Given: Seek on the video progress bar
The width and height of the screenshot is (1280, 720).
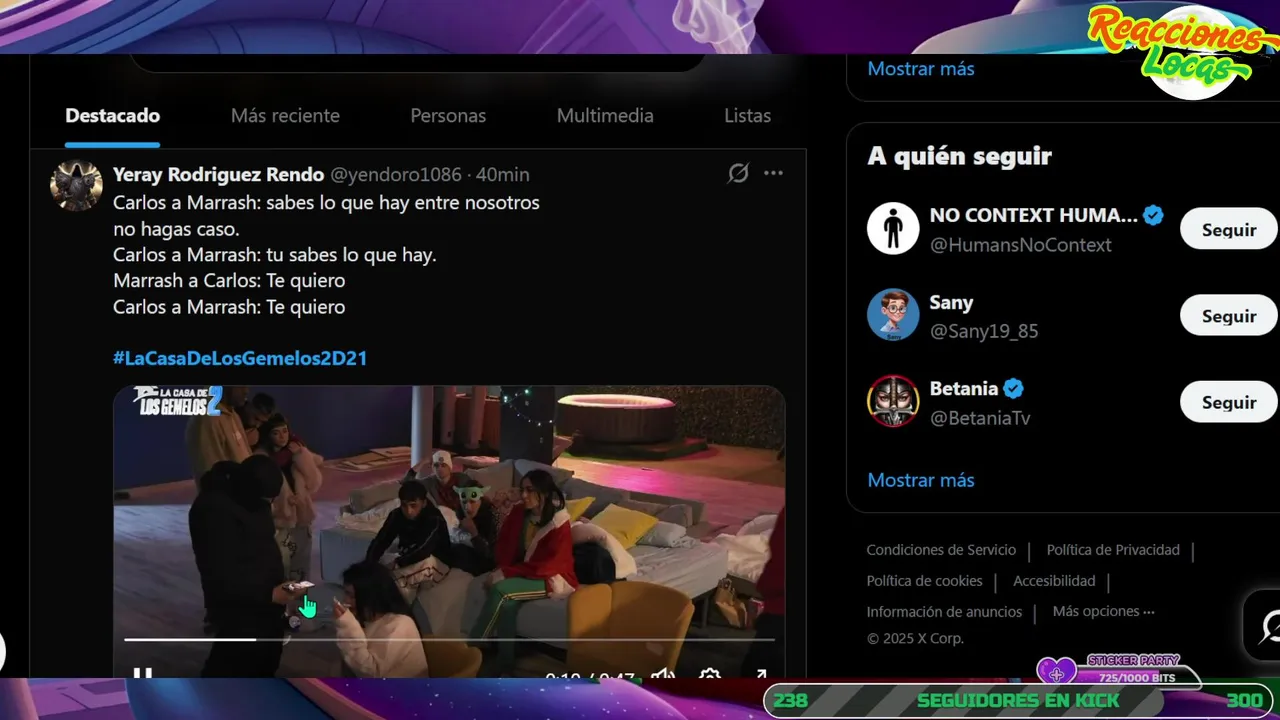Looking at the screenshot, I should pos(449,638).
